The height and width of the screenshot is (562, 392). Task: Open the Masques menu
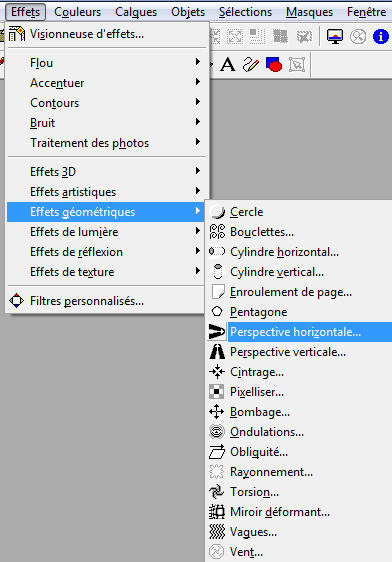pos(309,12)
